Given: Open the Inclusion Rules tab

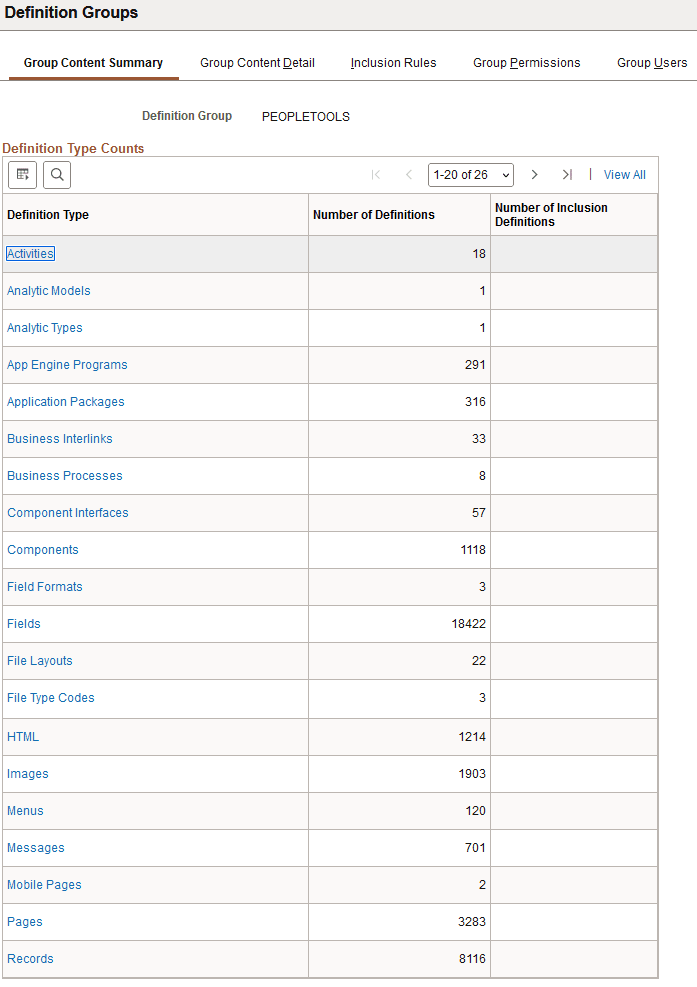Looking at the screenshot, I should pos(393,62).
